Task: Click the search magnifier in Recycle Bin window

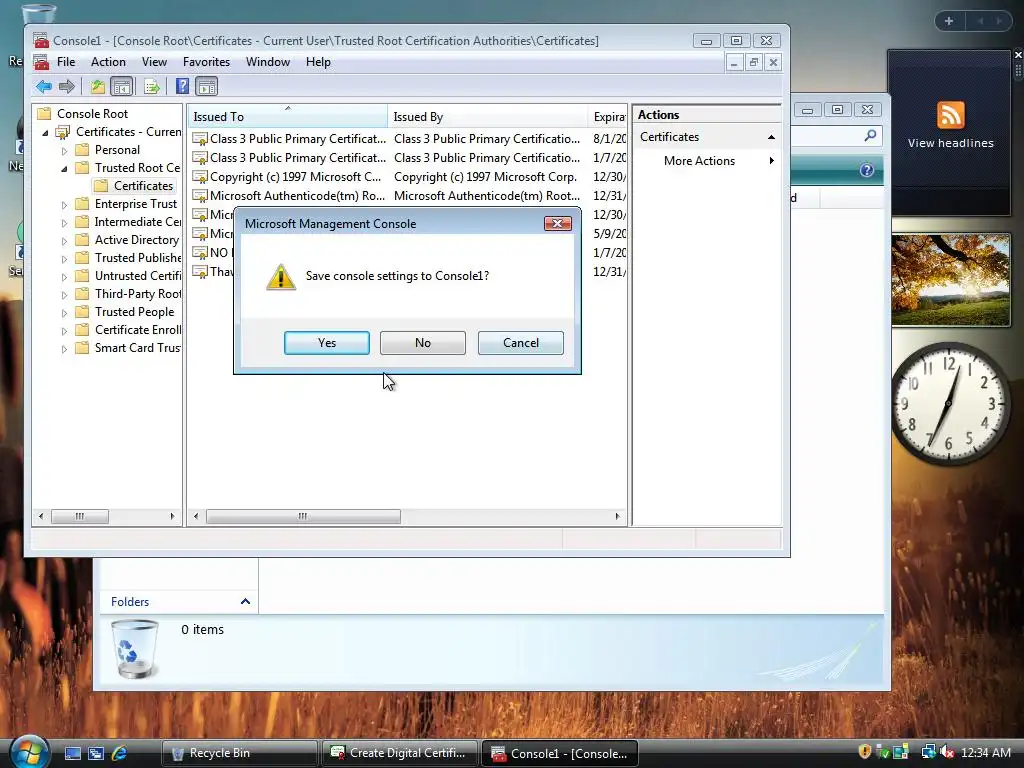Action: click(870, 135)
